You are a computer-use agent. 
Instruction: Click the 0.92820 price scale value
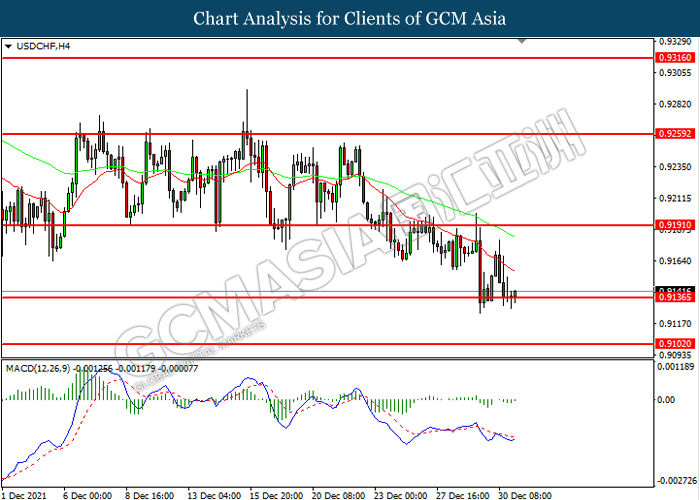(675, 104)
